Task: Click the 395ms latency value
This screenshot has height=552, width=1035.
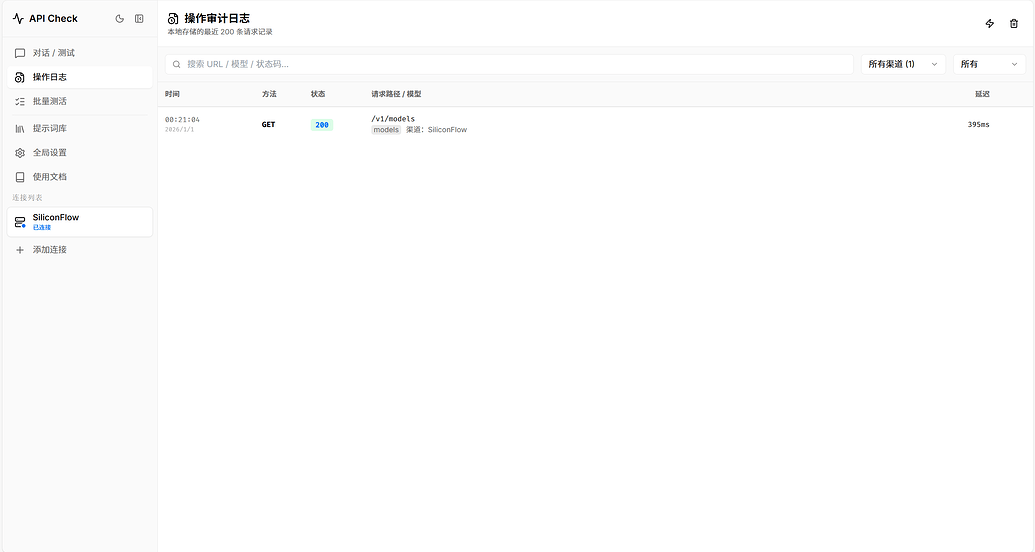Action: (978, 125)
